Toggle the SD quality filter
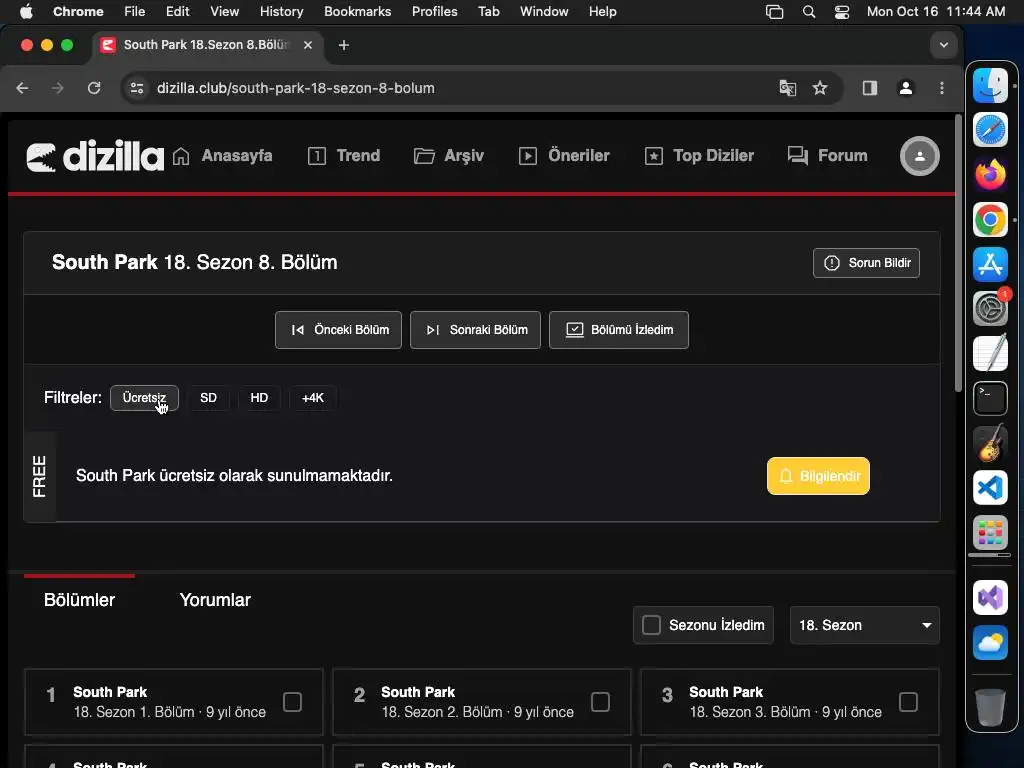This screenshot has height=768, width=1024. (208, 398)
